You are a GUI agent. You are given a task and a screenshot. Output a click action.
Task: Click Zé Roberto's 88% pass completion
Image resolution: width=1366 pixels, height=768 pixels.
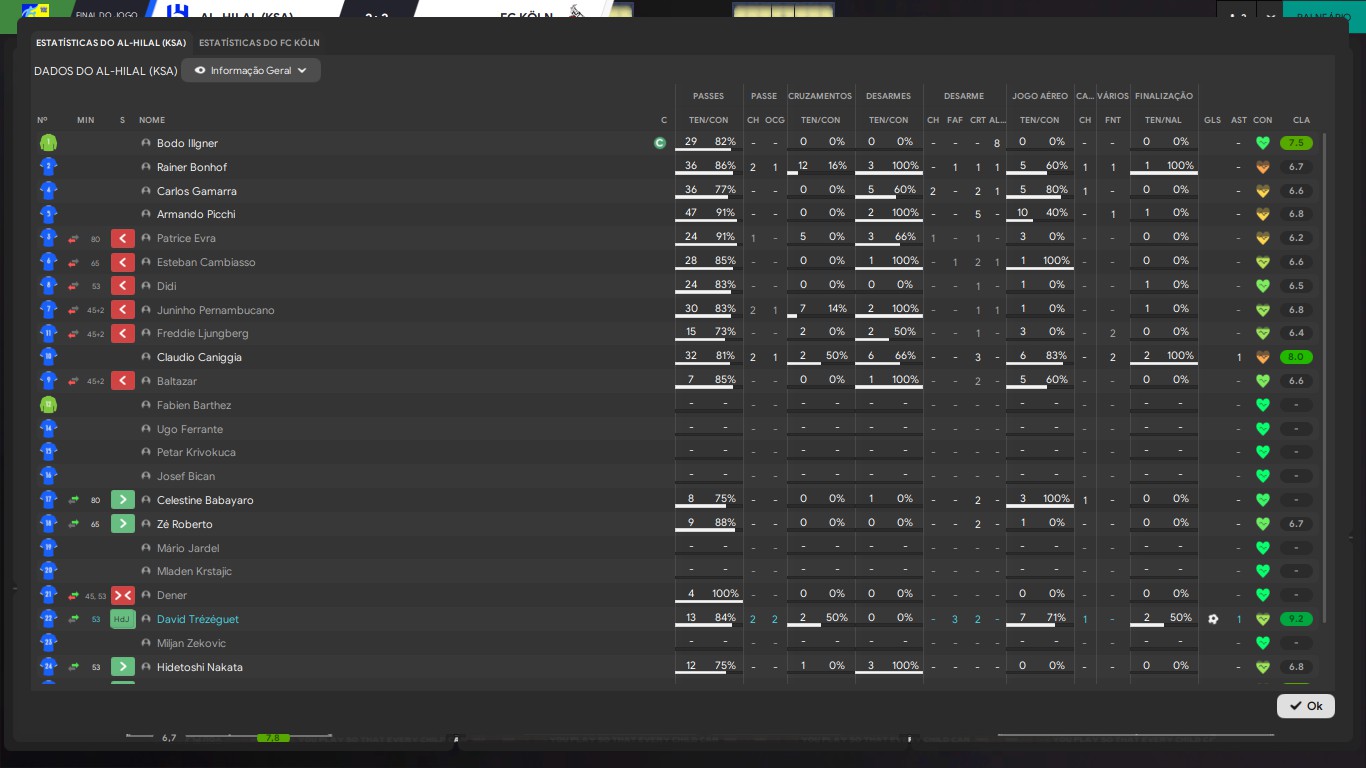pos(725,522)
